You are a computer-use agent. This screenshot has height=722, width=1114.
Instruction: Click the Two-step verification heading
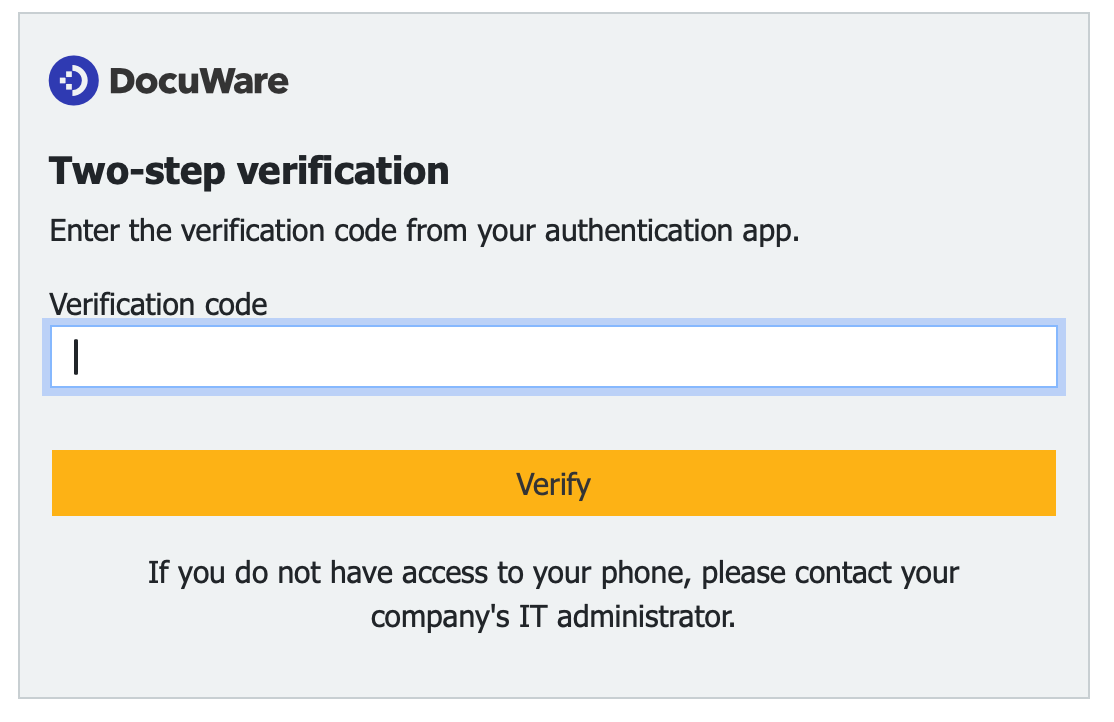249,171
